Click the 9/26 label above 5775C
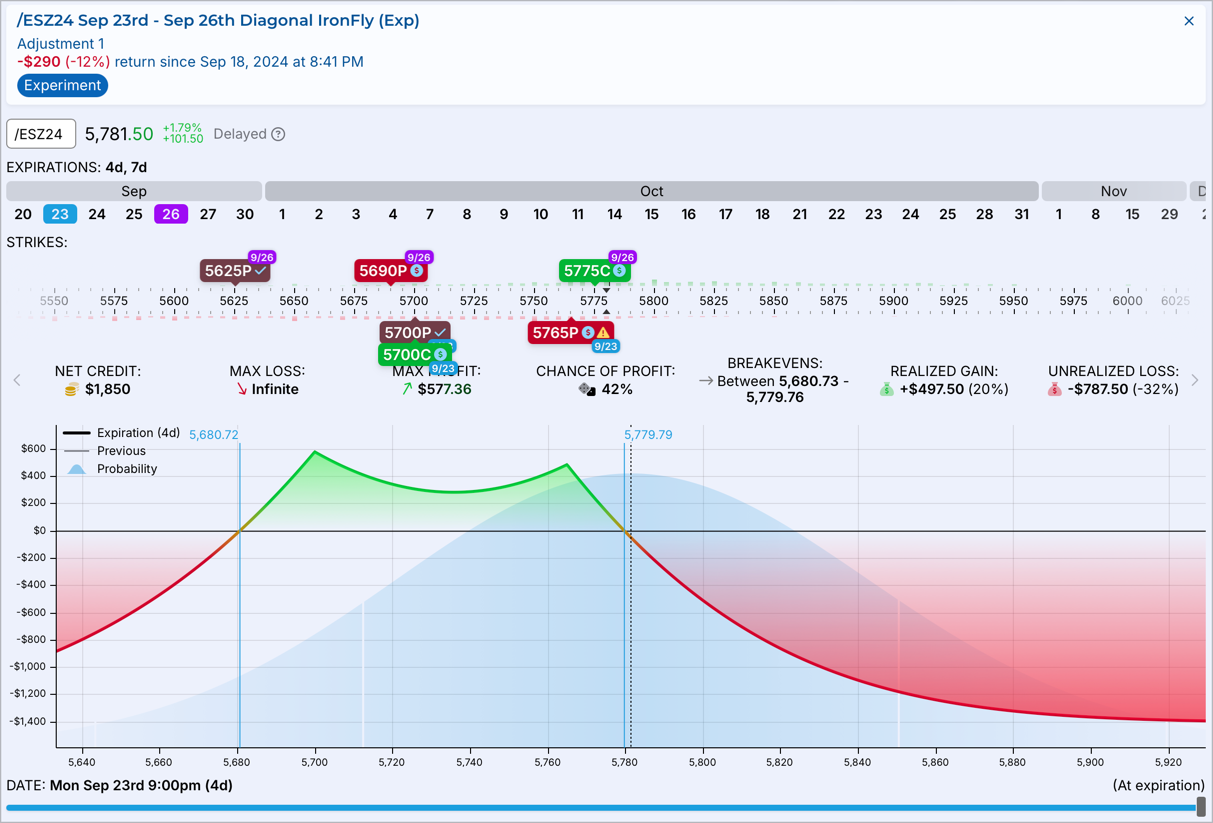Viewport: 1213px width, 823px height. point(622,257)
